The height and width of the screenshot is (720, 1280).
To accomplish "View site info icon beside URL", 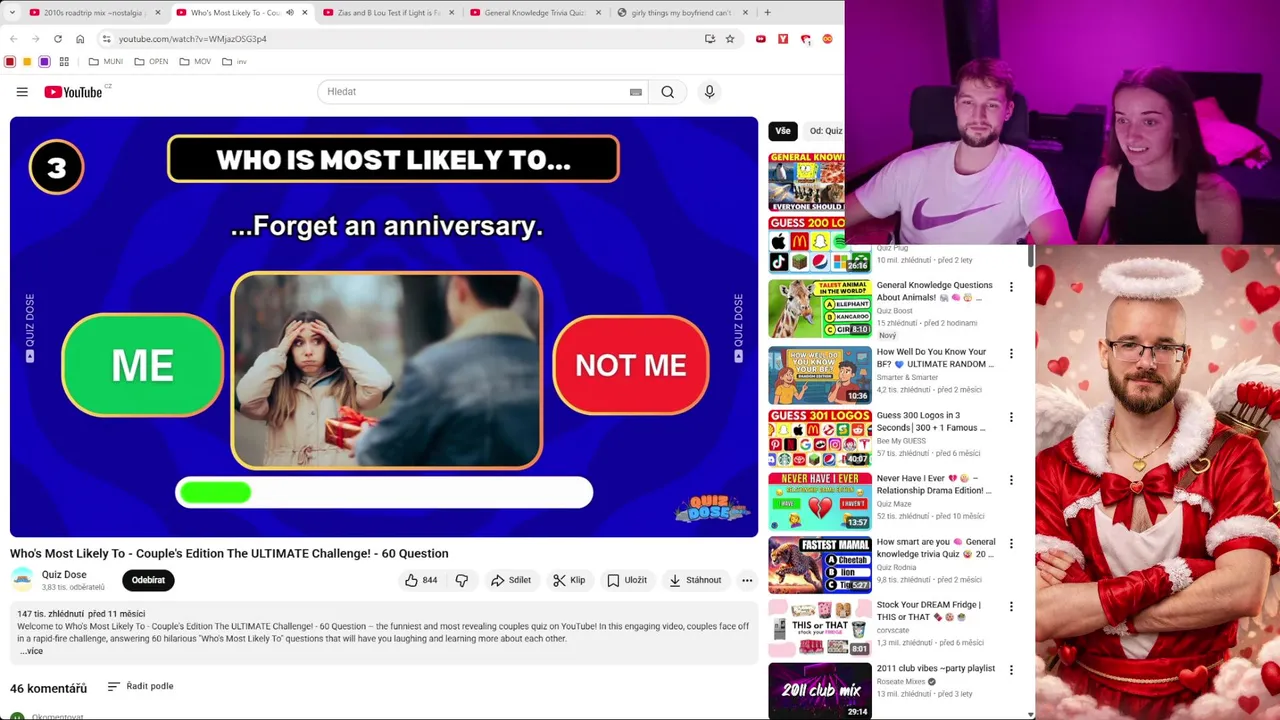I will [x=106, y=39].
